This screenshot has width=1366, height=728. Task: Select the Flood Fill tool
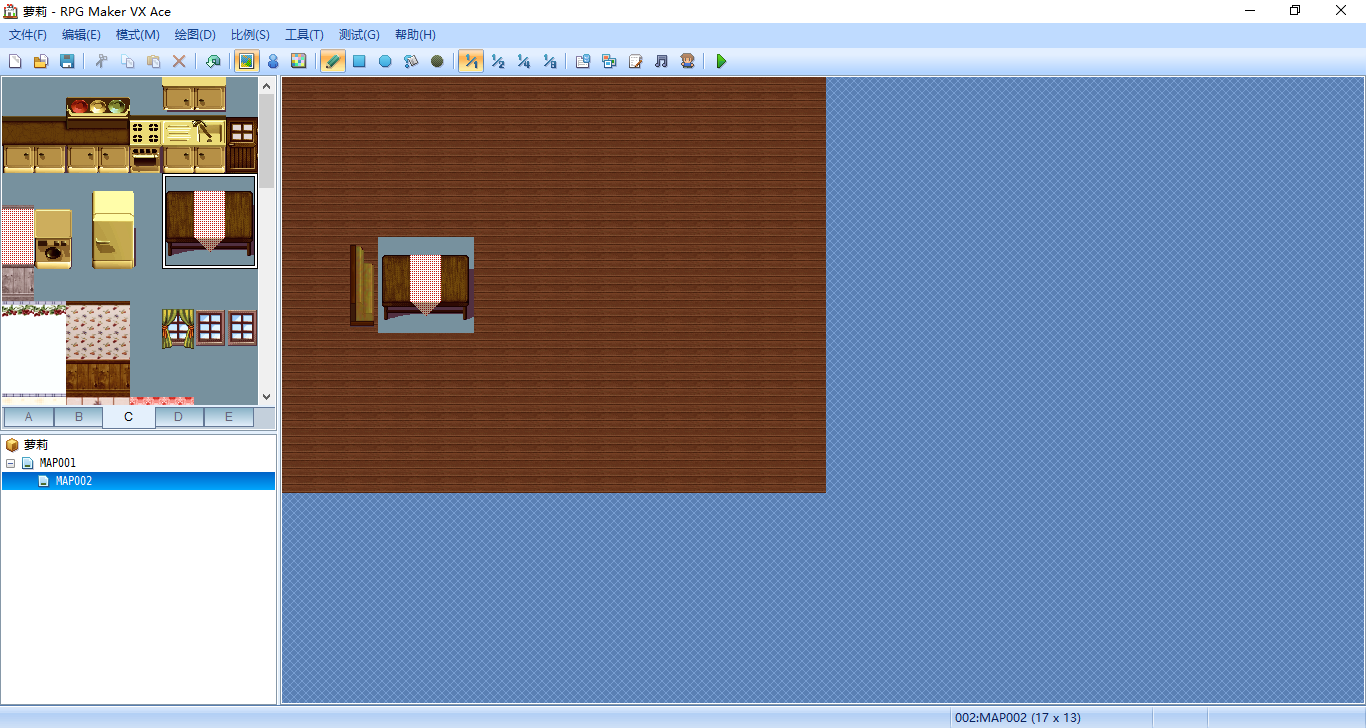pos(411,61)
